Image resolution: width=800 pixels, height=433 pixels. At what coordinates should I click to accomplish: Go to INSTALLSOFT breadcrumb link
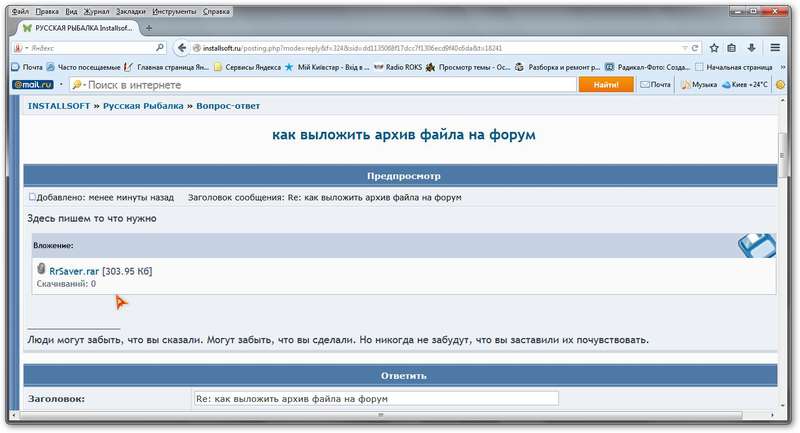pyautogui.click(x=59, y=106)
